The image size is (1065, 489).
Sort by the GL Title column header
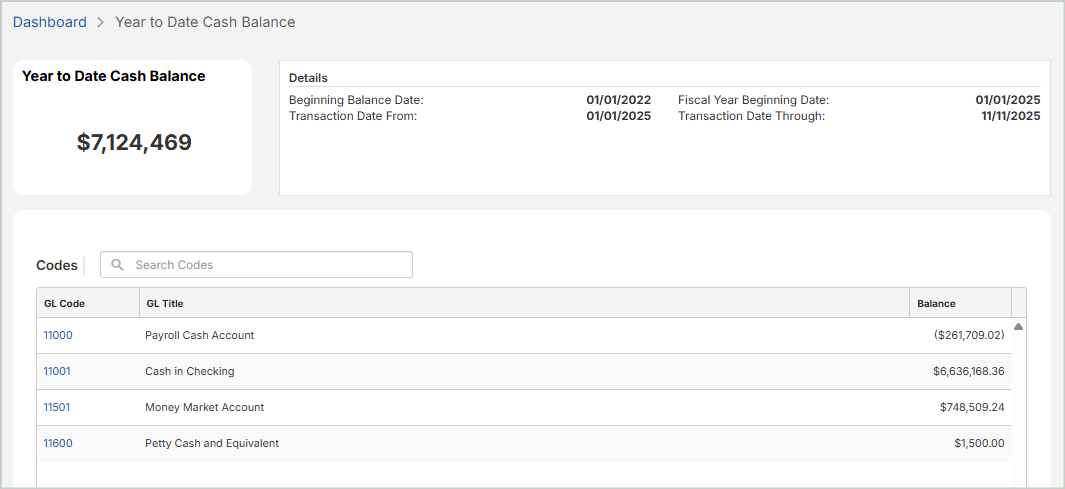pyautogui.click(x=165, y=303)
